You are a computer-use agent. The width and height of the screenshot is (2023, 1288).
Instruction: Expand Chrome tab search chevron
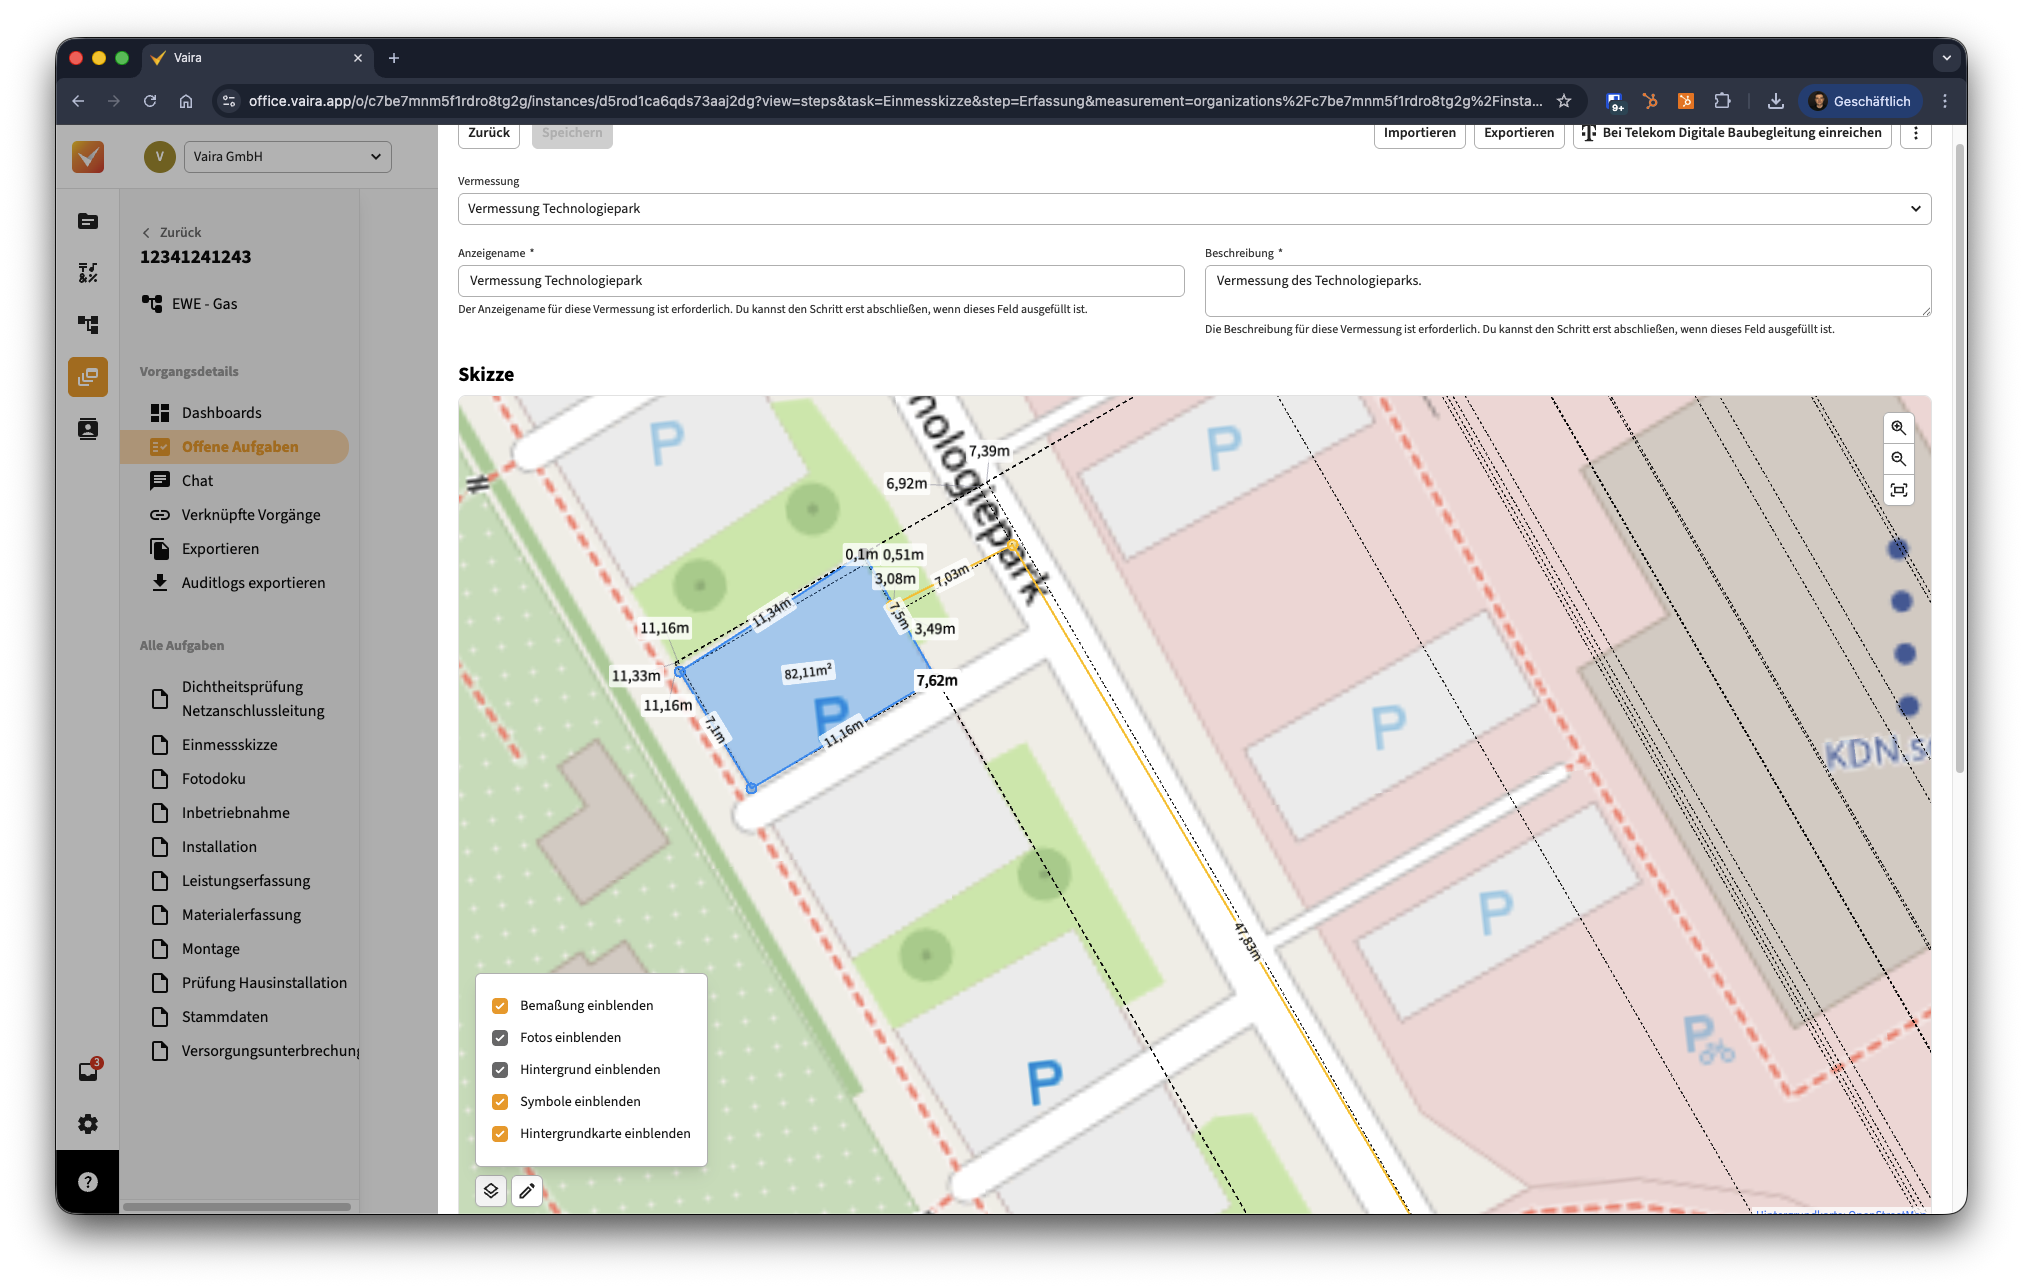click(1946, 58)
